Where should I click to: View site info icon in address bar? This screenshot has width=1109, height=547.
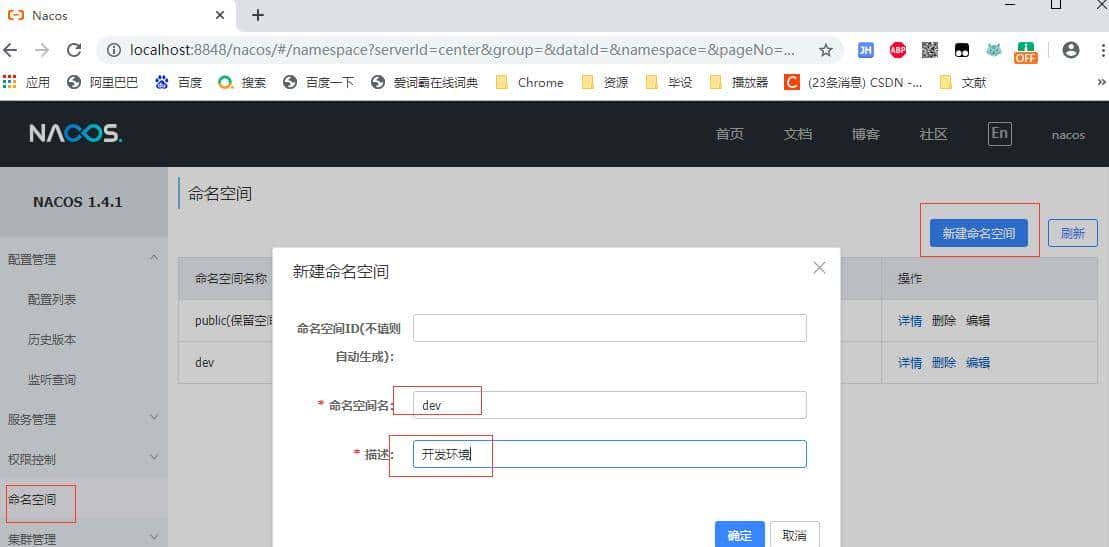[x=113, y=50]
